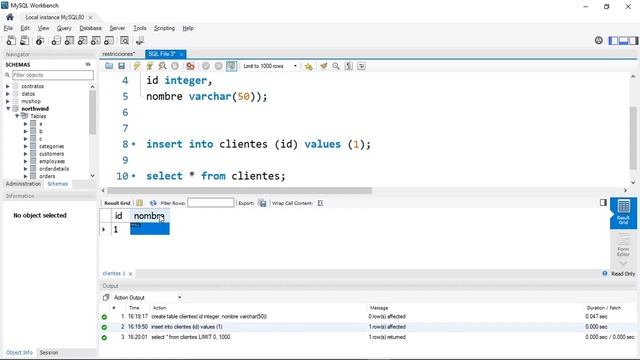Create a new stored procedure icon
This screenshot has height=360, width=640.
pos(96,40)
